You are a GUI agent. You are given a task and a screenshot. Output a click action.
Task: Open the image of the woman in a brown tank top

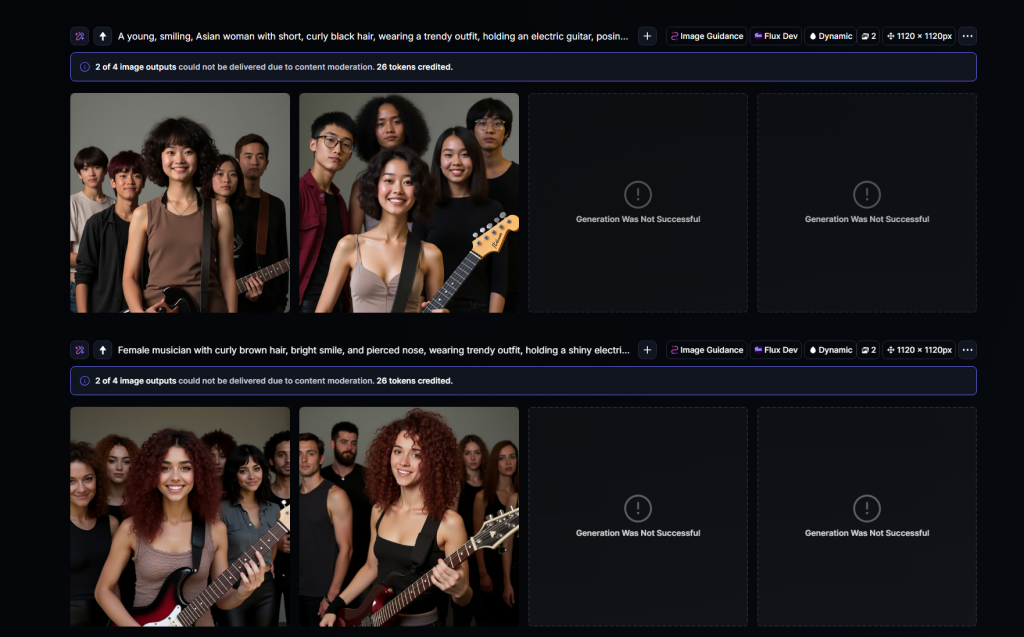pos(180,203)
